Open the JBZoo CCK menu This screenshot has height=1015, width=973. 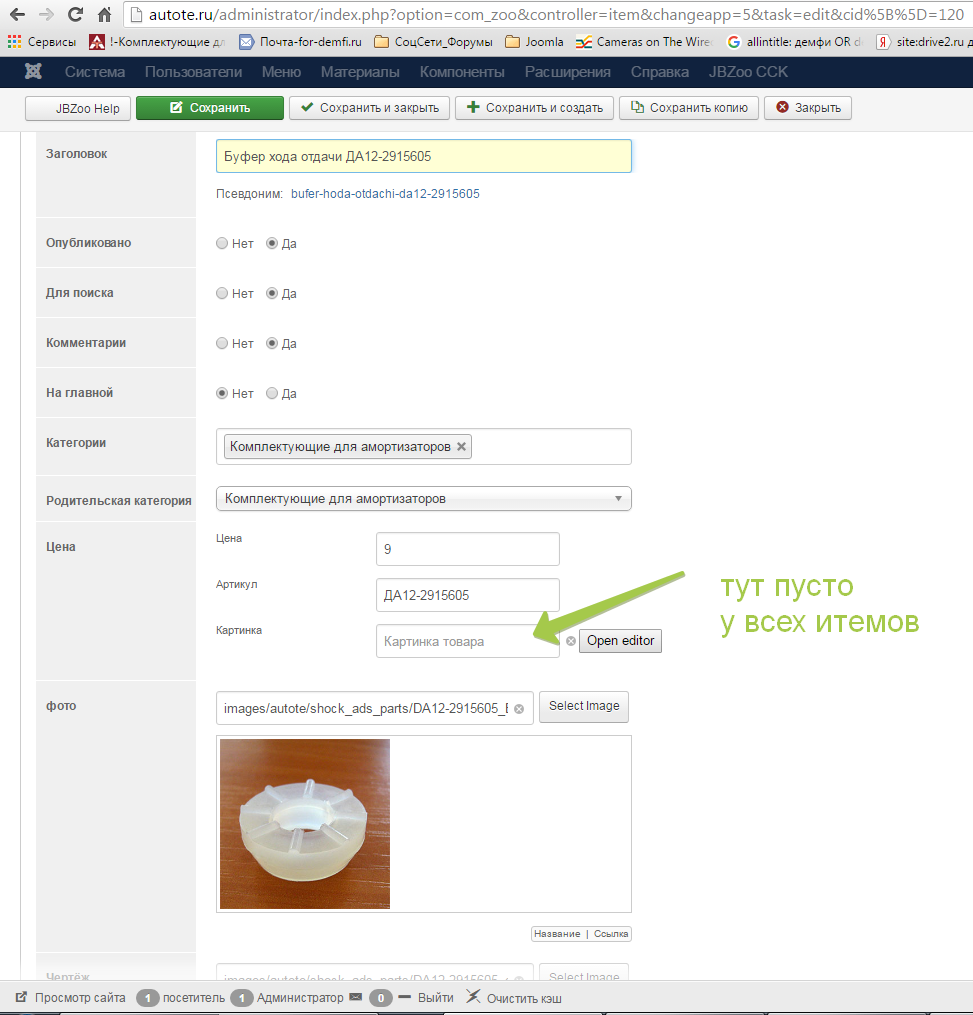click(x=748, y=72)
